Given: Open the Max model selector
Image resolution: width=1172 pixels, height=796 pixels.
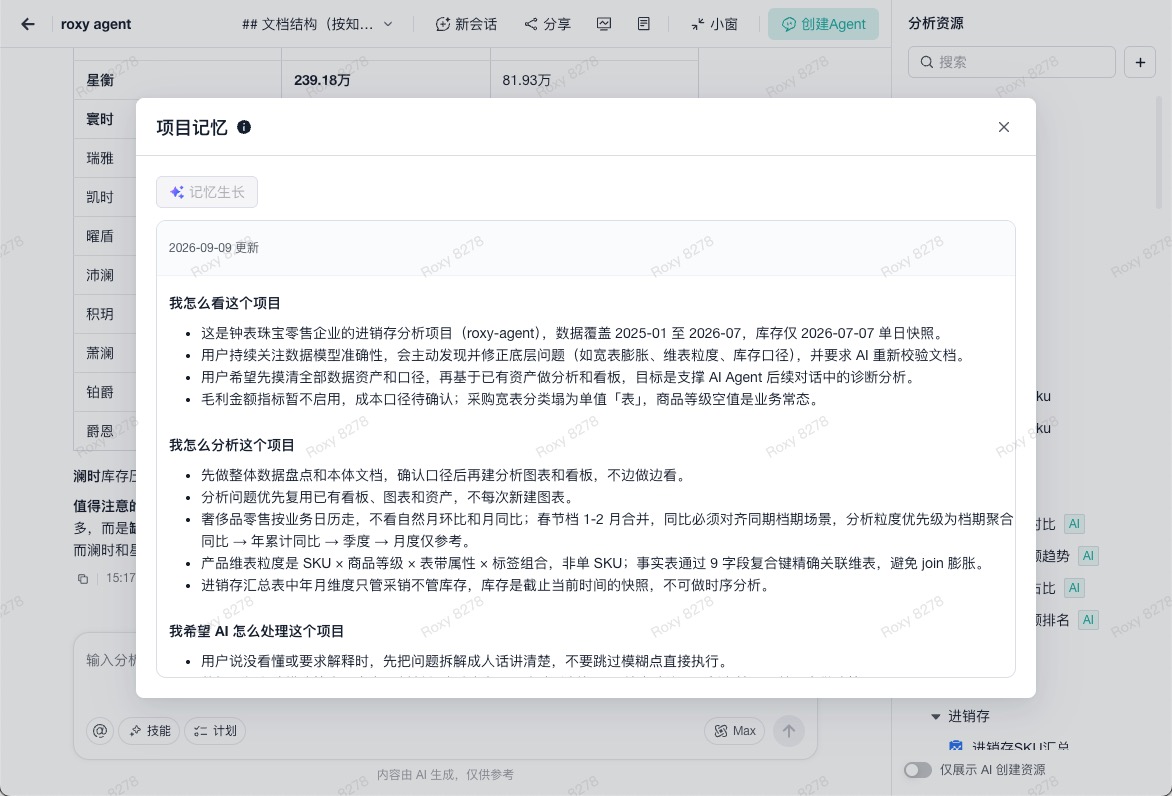Looking at the screenshot, I should (x=734, y=730).
